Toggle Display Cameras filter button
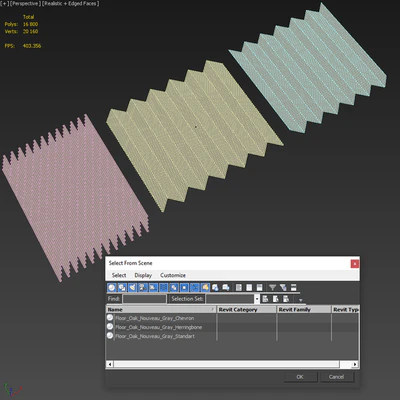400x400 pixels. [x=143, y=287]
